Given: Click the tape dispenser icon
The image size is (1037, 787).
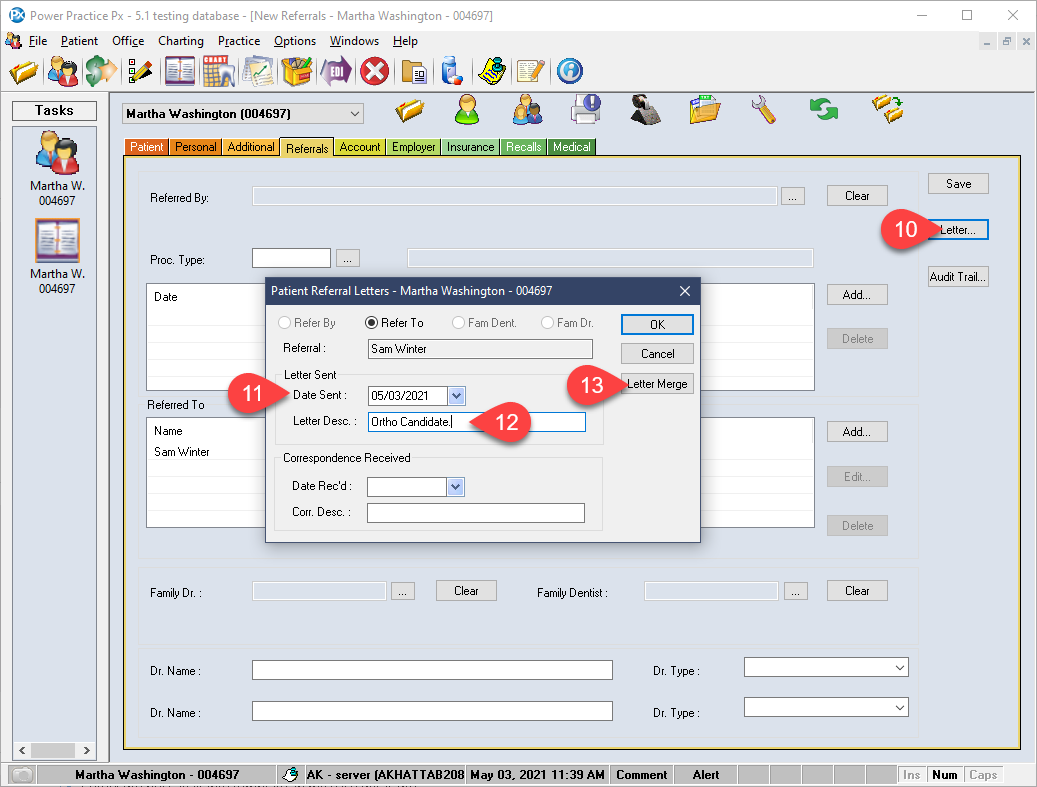Looking at the screenshot, I should [x=645, y=110].
